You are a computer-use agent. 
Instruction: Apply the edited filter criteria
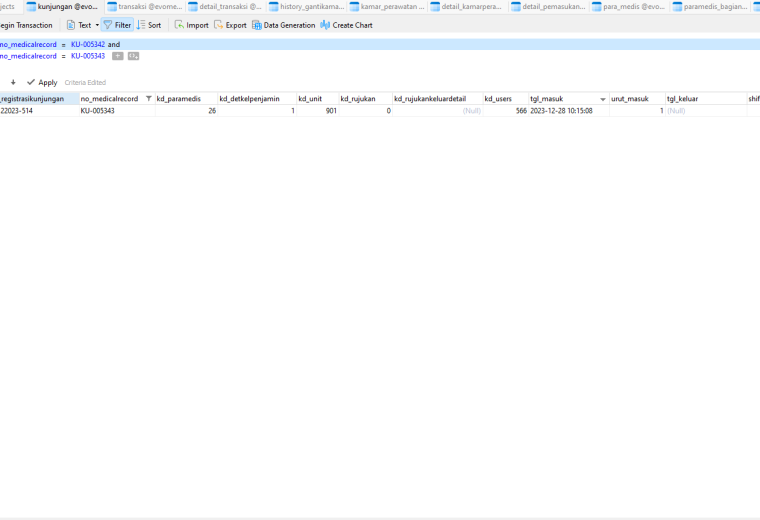(x=42, y=82)
